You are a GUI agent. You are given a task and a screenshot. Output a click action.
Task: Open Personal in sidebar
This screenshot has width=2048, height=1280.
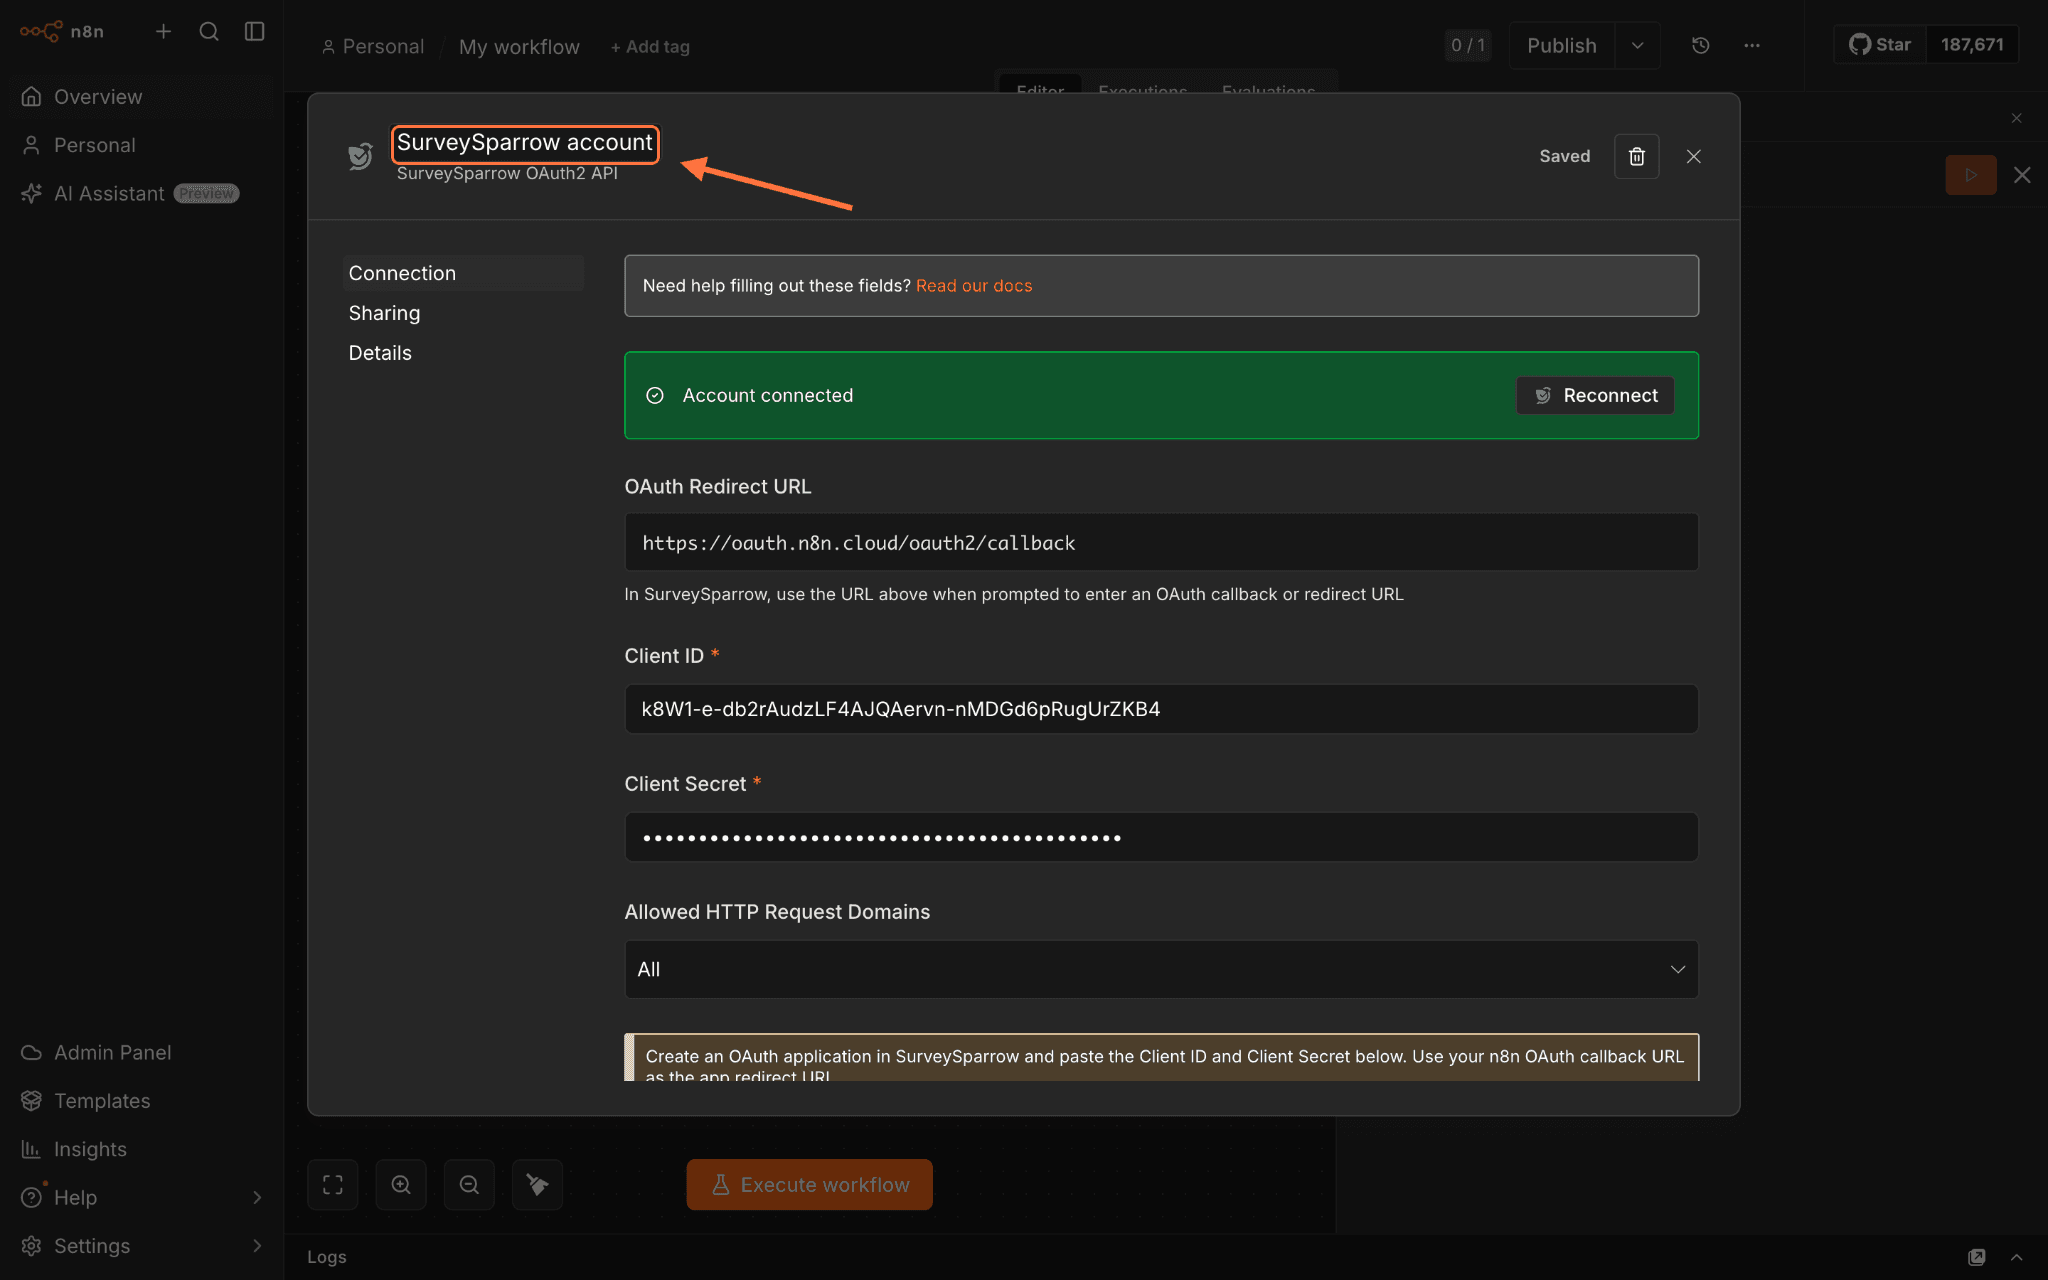[x=142, y=145]
